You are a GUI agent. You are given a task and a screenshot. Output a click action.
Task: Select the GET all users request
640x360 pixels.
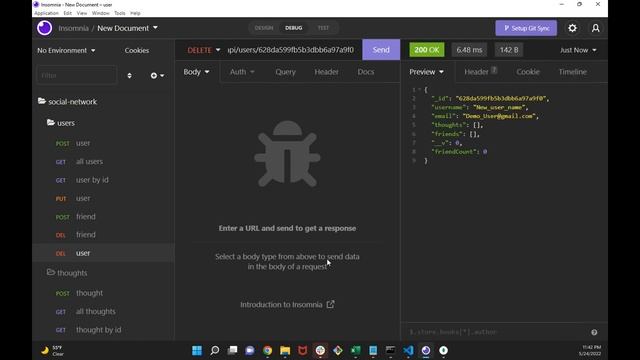click(103, 162)
